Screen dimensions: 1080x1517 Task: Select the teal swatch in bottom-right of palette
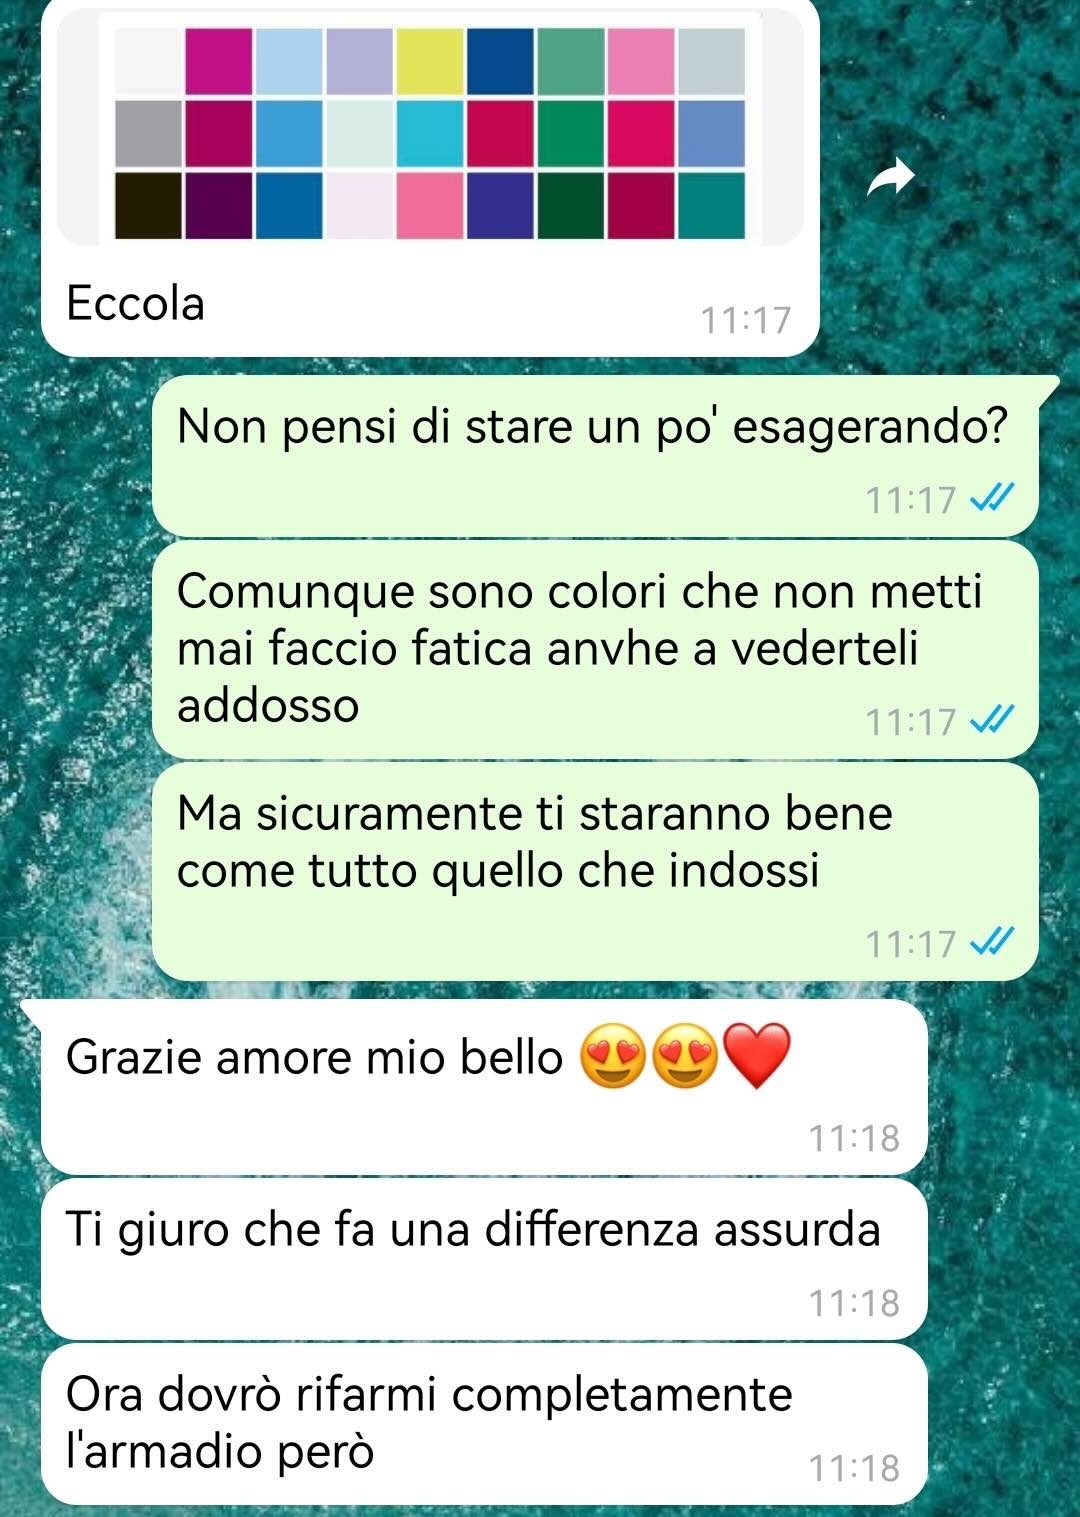711,206
